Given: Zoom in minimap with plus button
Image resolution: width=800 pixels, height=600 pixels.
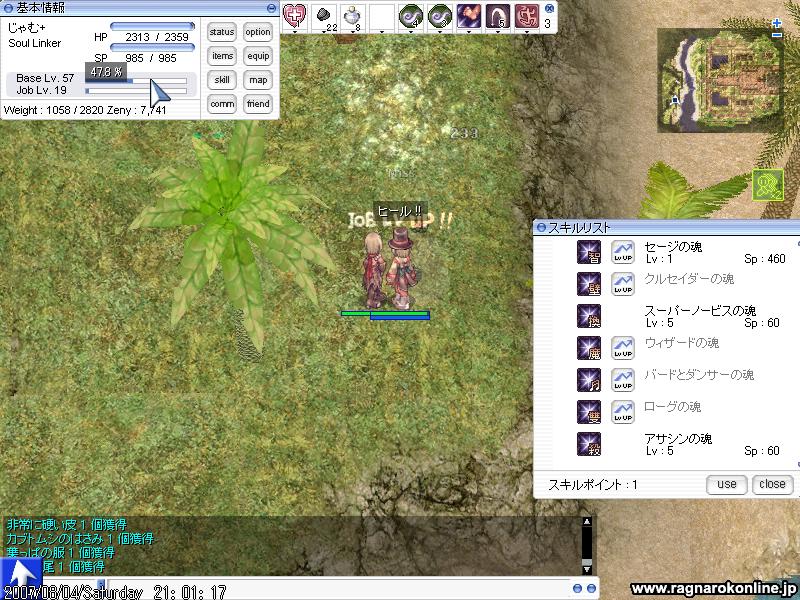Looking at the screenshot, I should click(x=777, y=23).
